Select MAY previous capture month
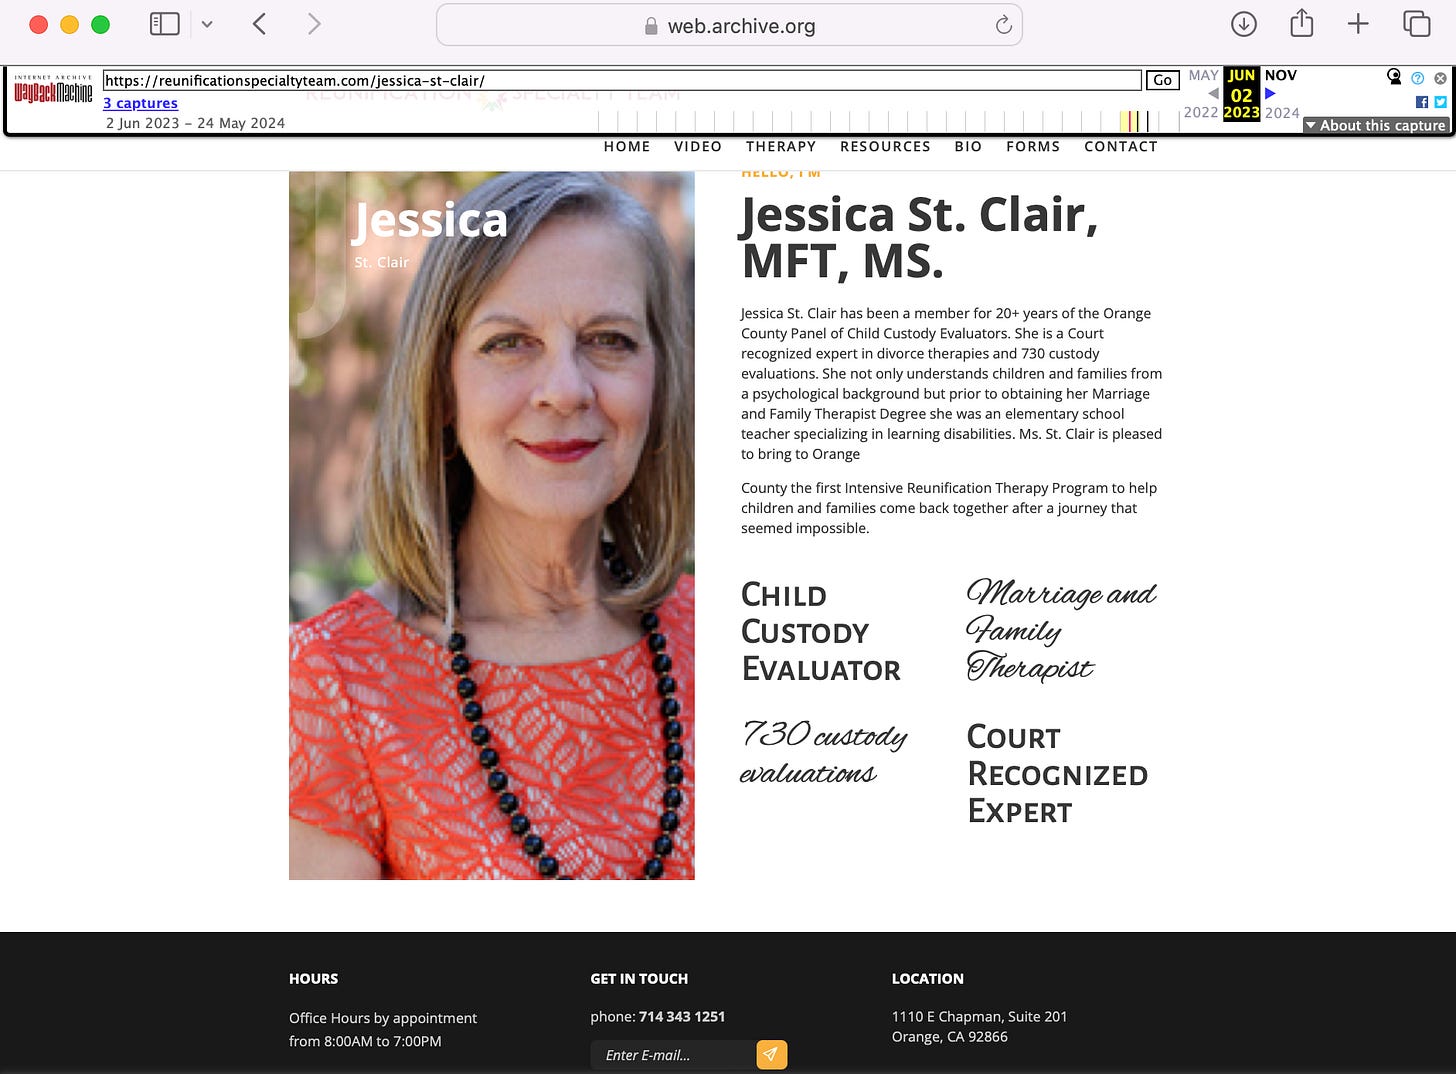The width and height of the screenshot is (1456, 1074). click(1203, 75)
